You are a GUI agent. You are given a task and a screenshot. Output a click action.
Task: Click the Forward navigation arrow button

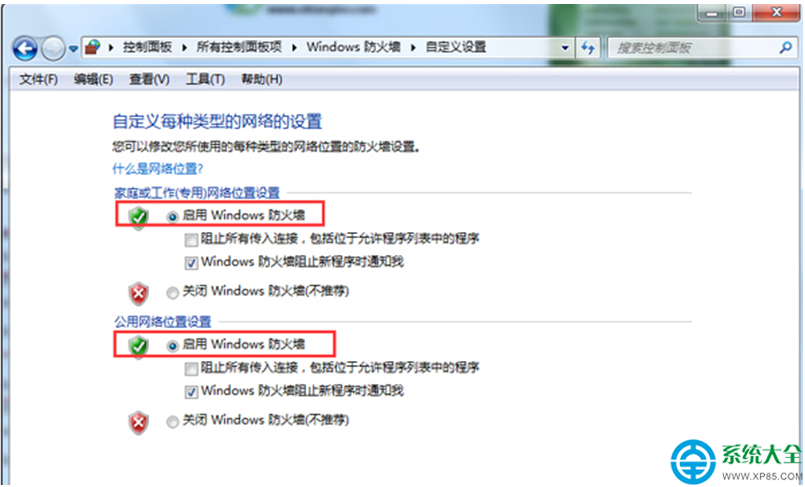tap(53, 49)
